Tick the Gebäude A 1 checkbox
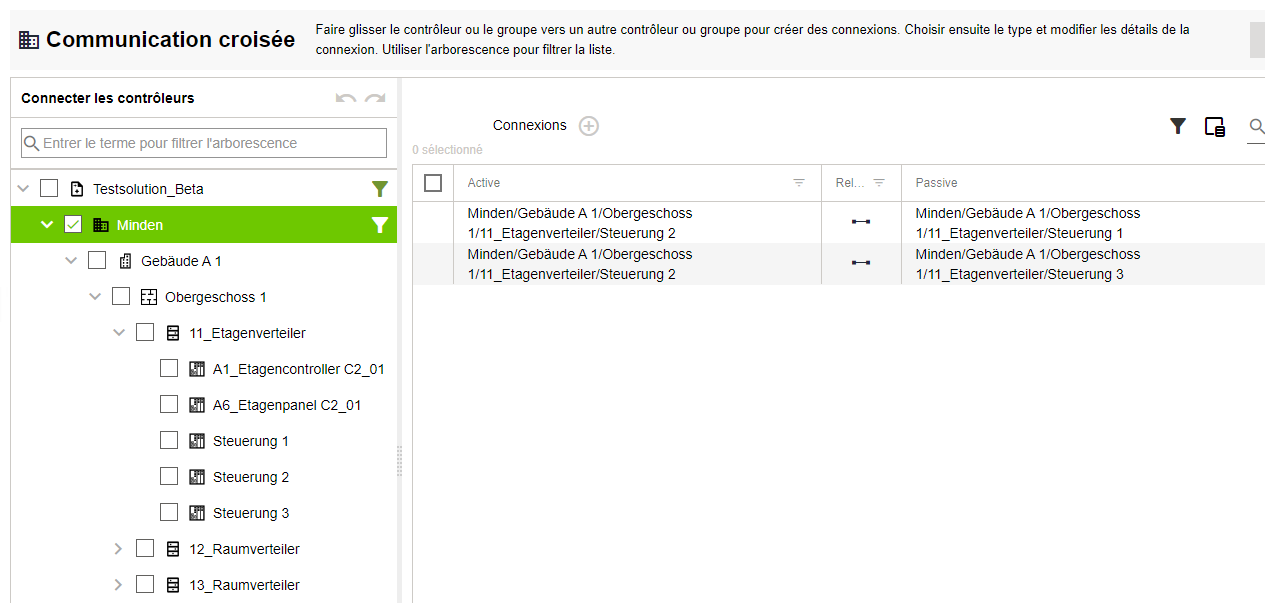 point(97,260)
